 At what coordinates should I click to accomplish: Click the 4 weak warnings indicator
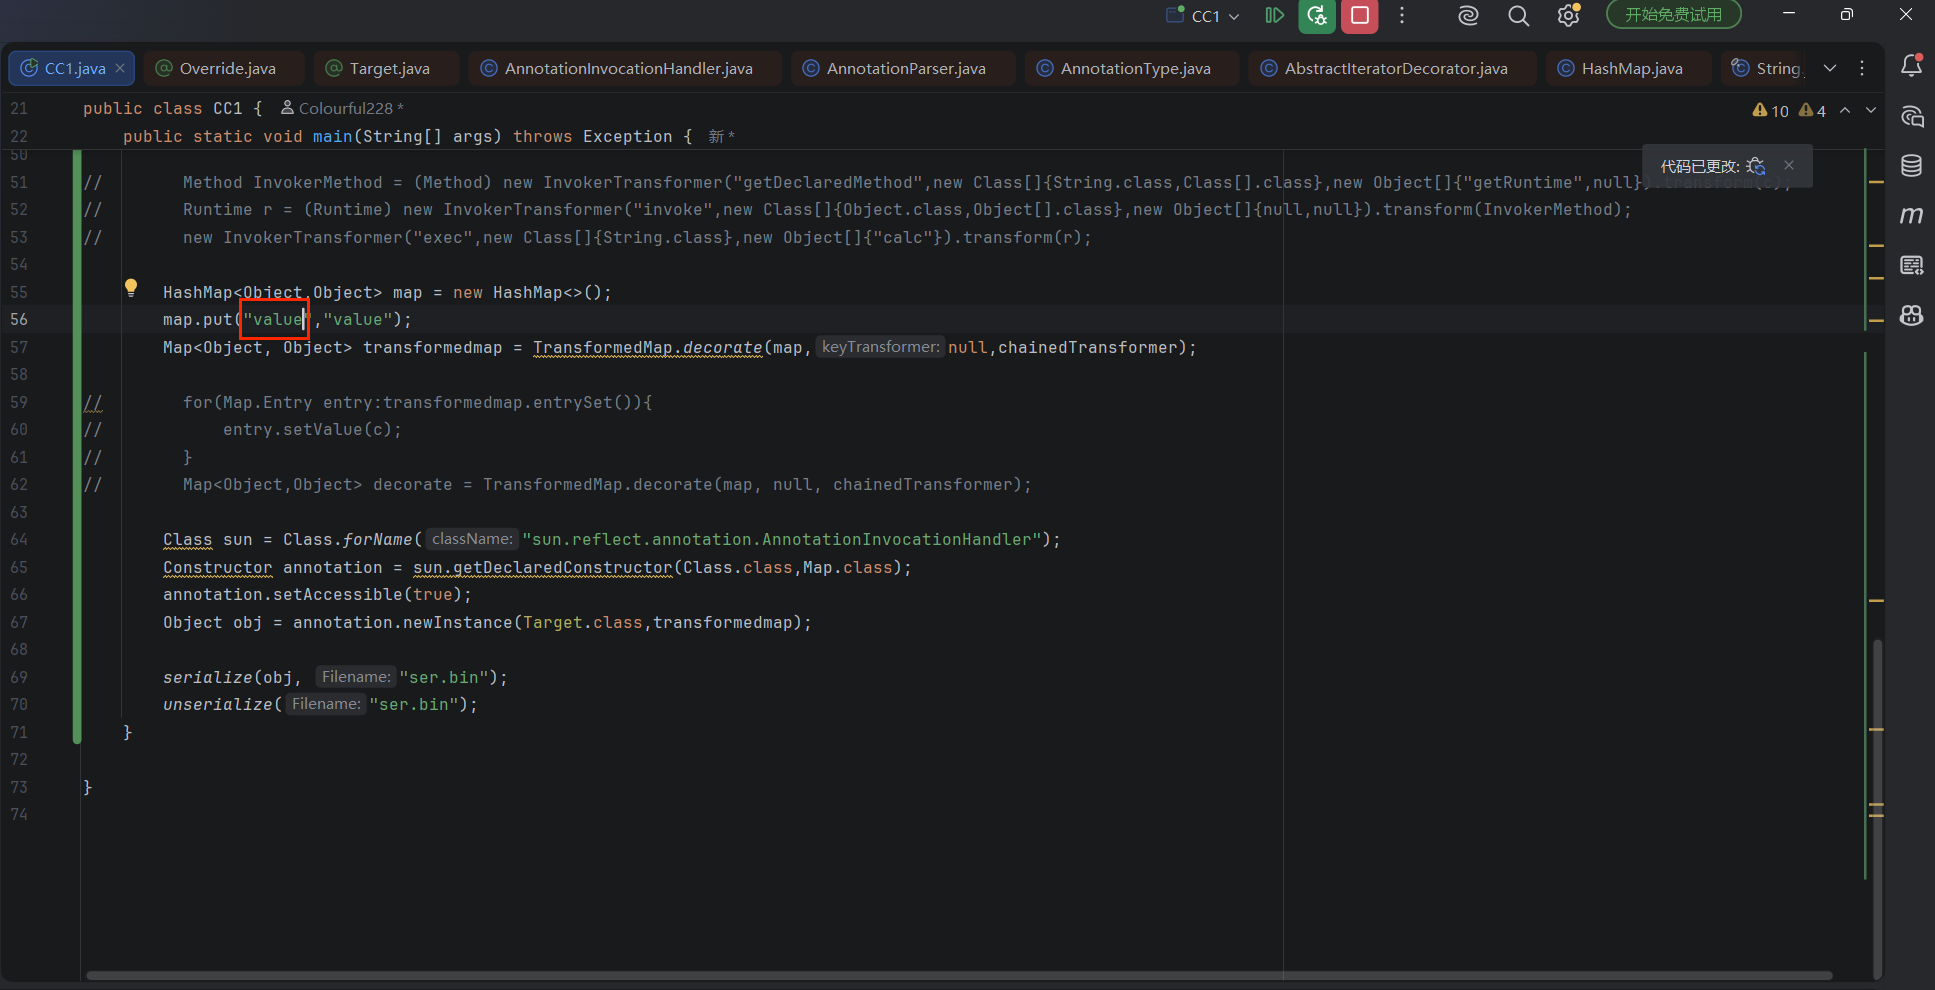pos(1812,111)
